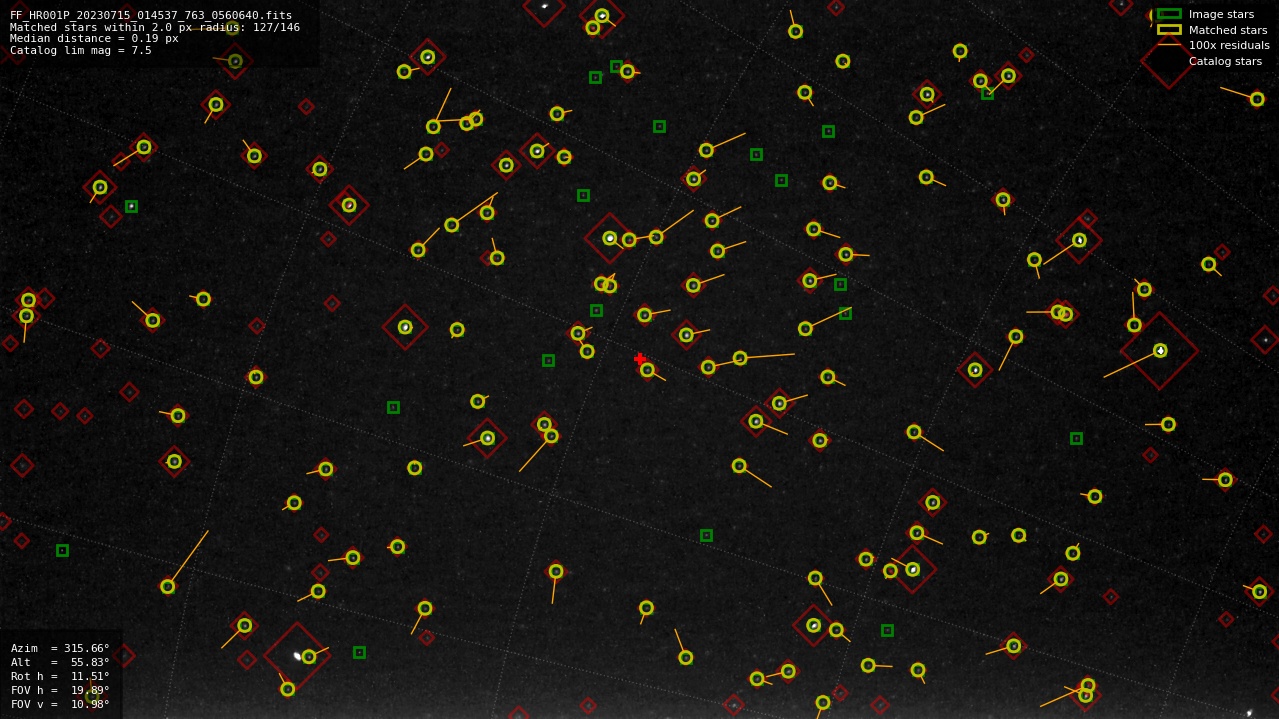The width and height of the screenshot is (1279, 719).
Task: Click the 'Alt = 55.83°' readout
Action: click(x=60, y=662)
